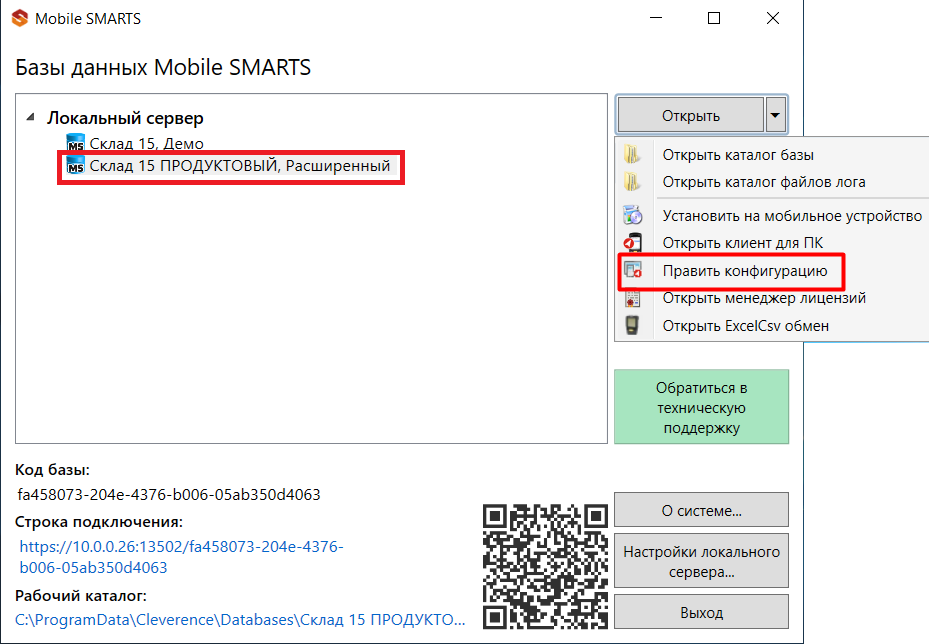929x644 pixels.
Task: Choose Открыть каталог файлов лога
Action: (x=764, y=182)
